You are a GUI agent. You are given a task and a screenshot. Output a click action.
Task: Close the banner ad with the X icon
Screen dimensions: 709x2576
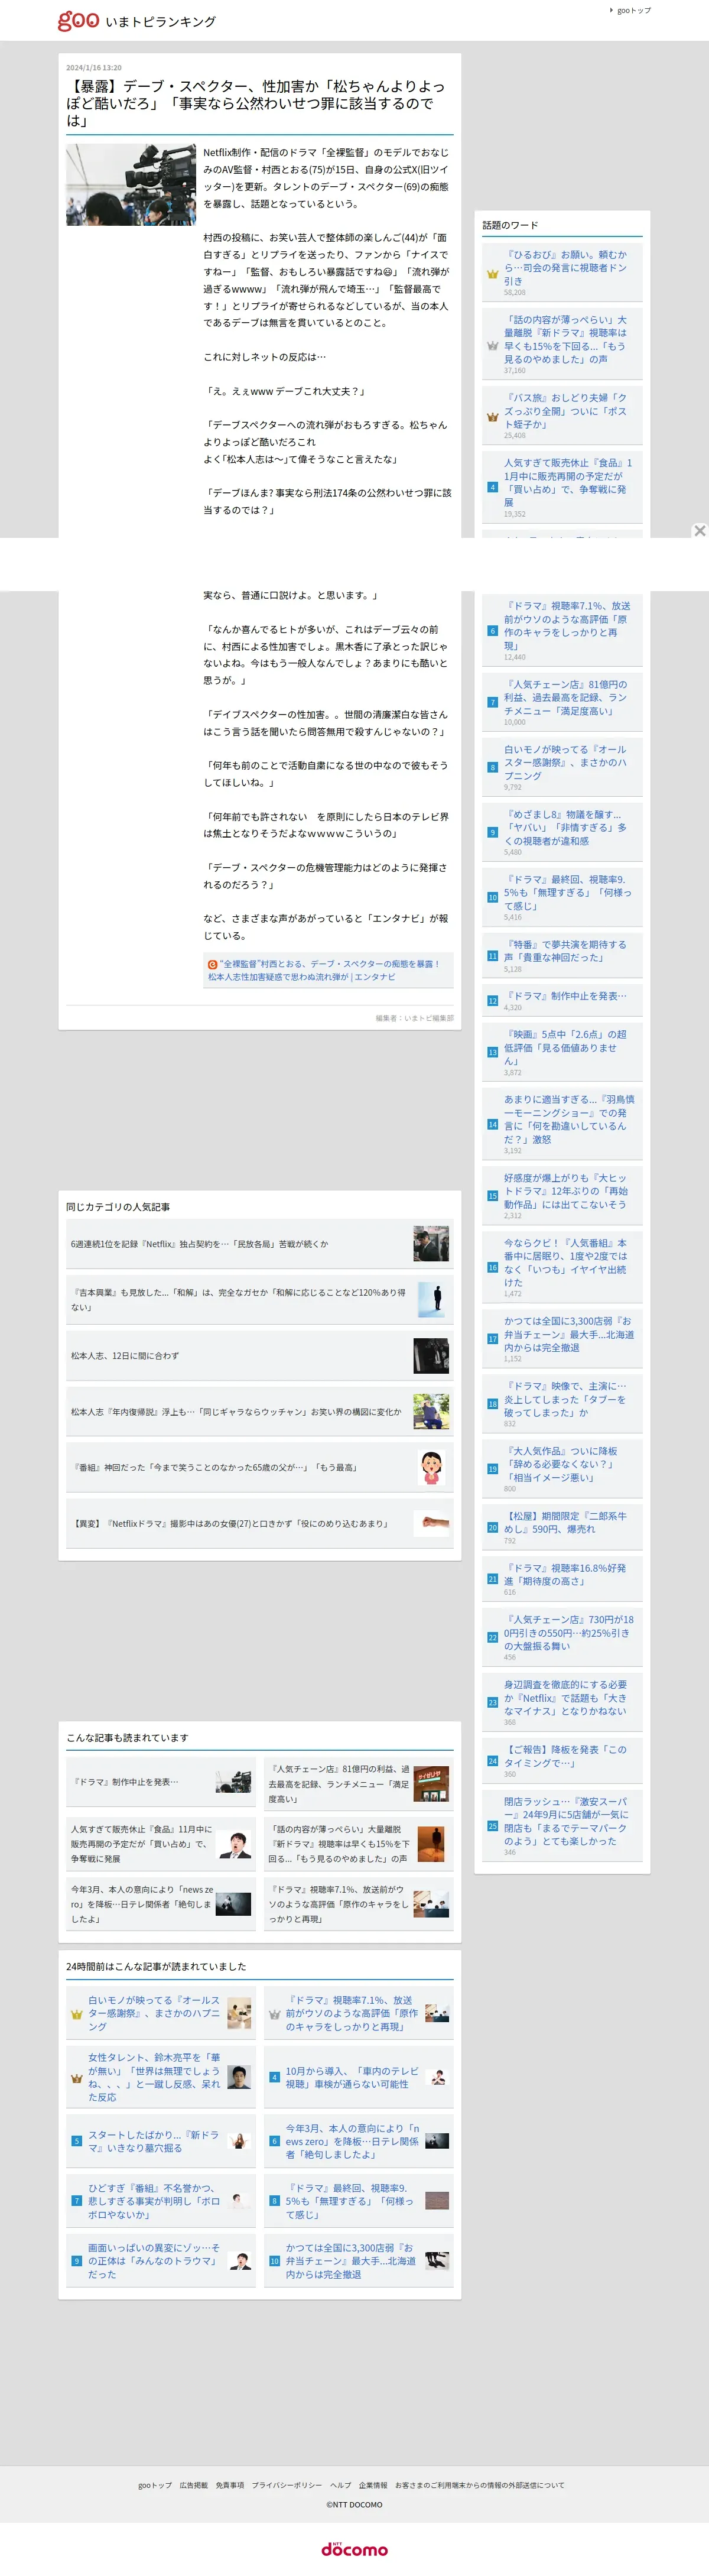(700, 531)
